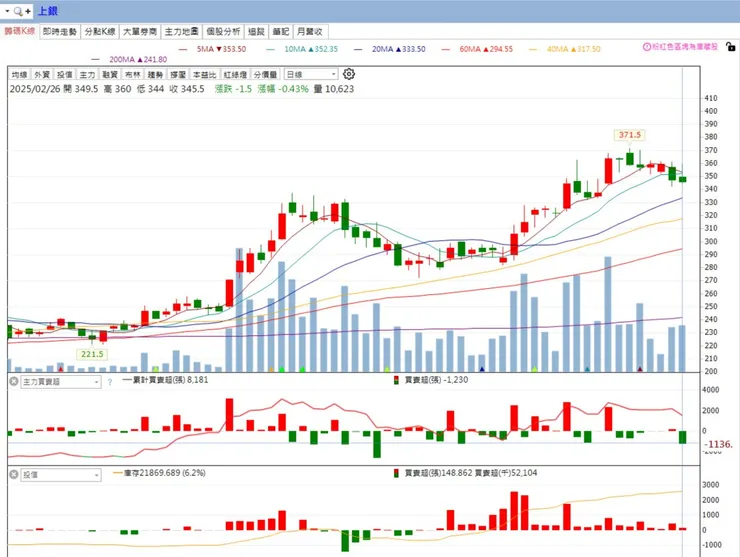Click the 221.5 low price label
Viewport: 740px width, 557px height.
coord(92,354)
